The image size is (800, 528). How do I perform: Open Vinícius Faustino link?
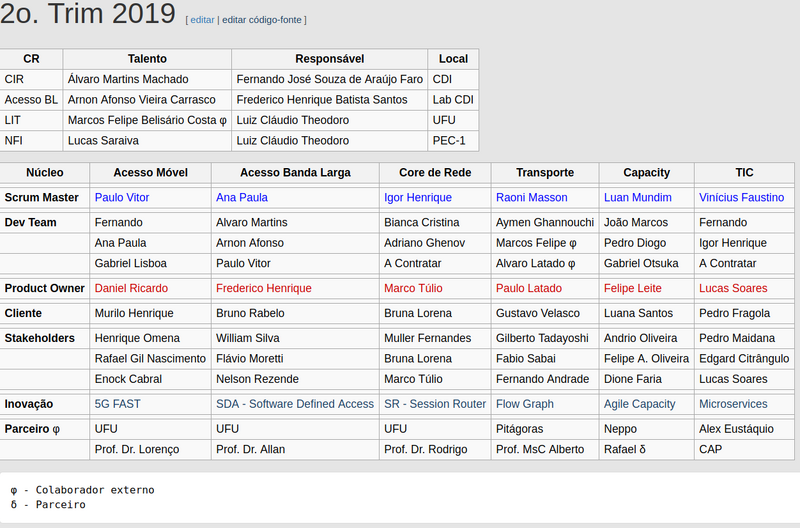click(x=741, y=198)
